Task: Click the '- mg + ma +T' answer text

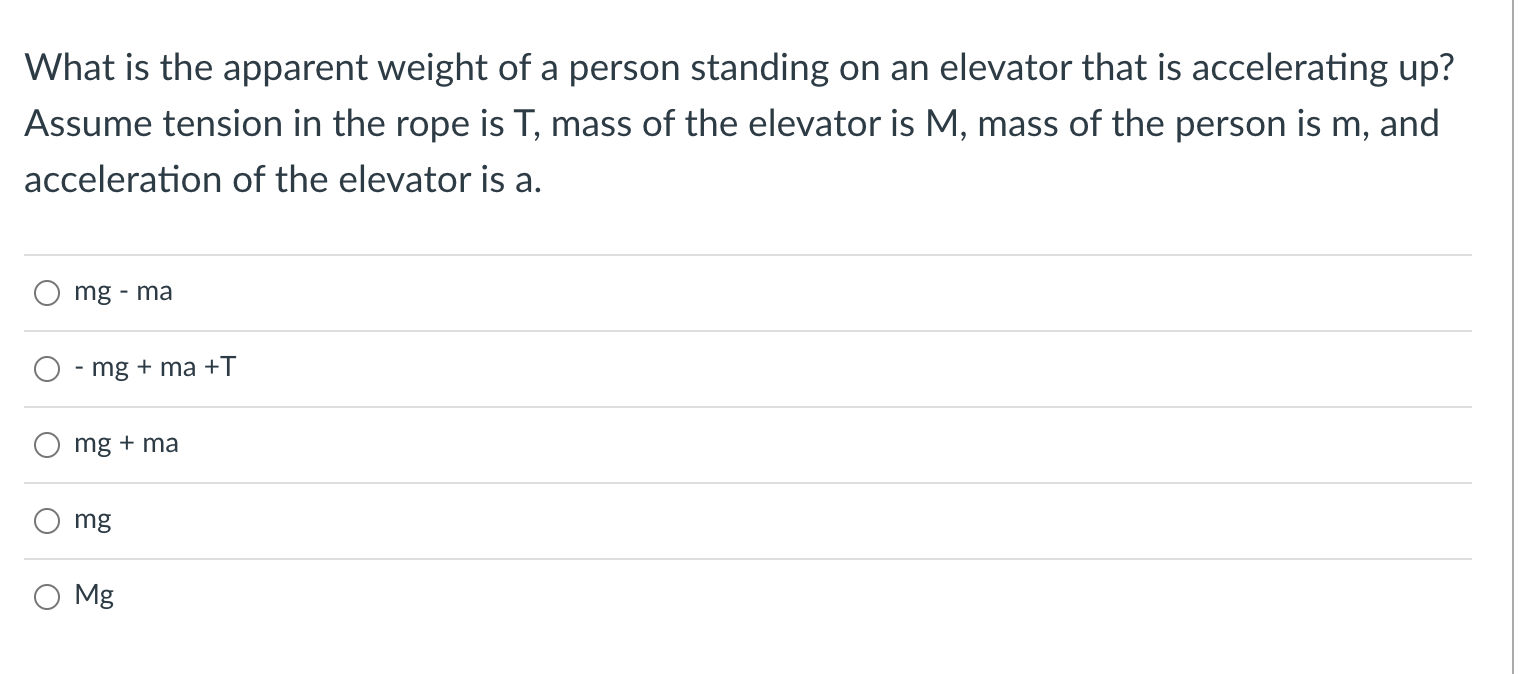Action: click(156, 368)
